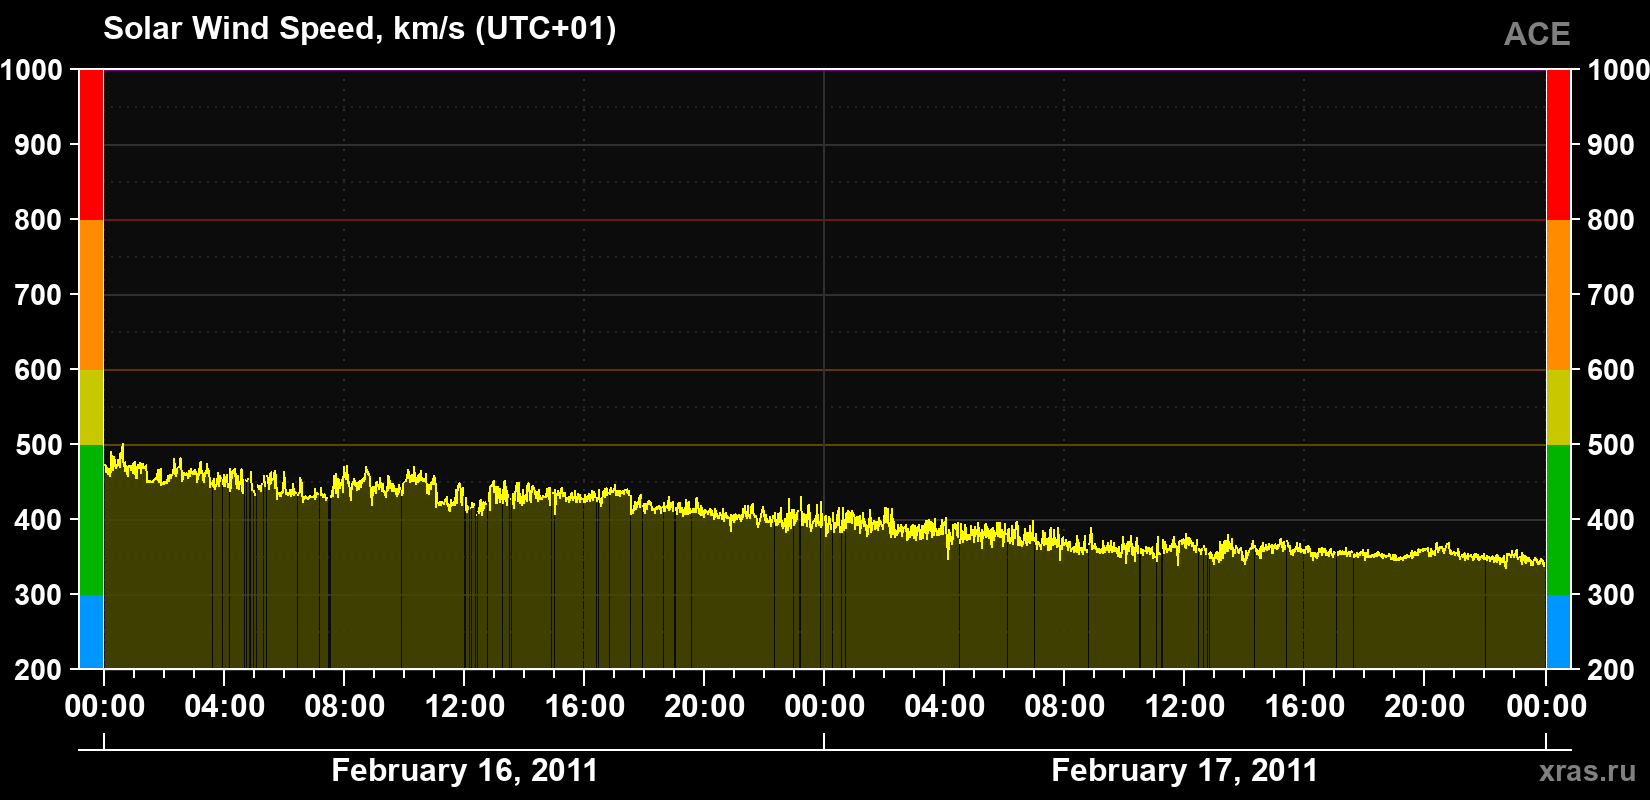Click the first 00:00 time axis label
1650x800 pixels.
(104, 706)
